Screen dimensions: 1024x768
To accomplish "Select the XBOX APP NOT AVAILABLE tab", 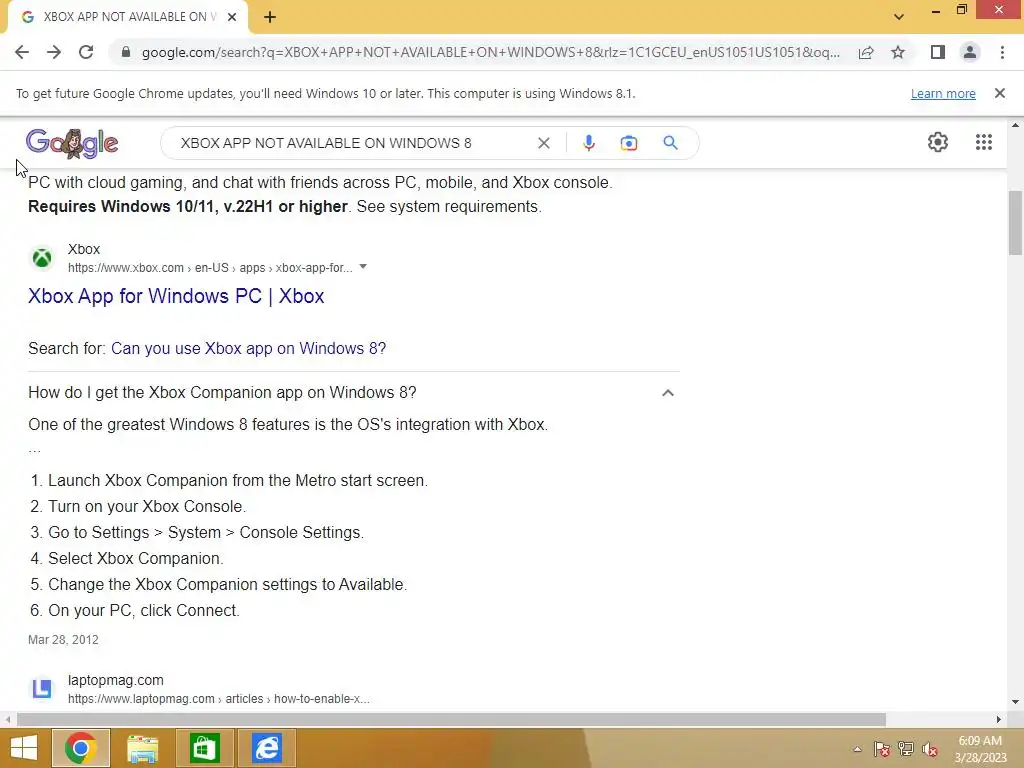I will [x=128, y=17].
